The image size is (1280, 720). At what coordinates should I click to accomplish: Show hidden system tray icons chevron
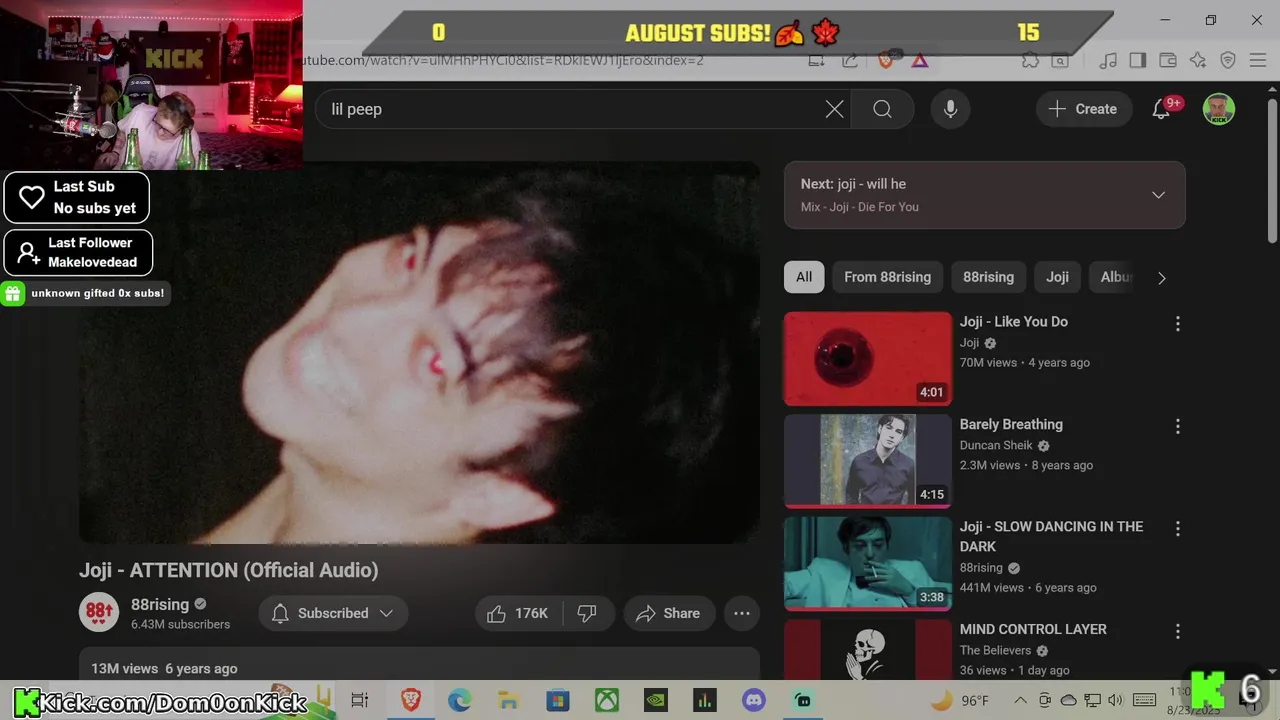[x=1020, y=700]
